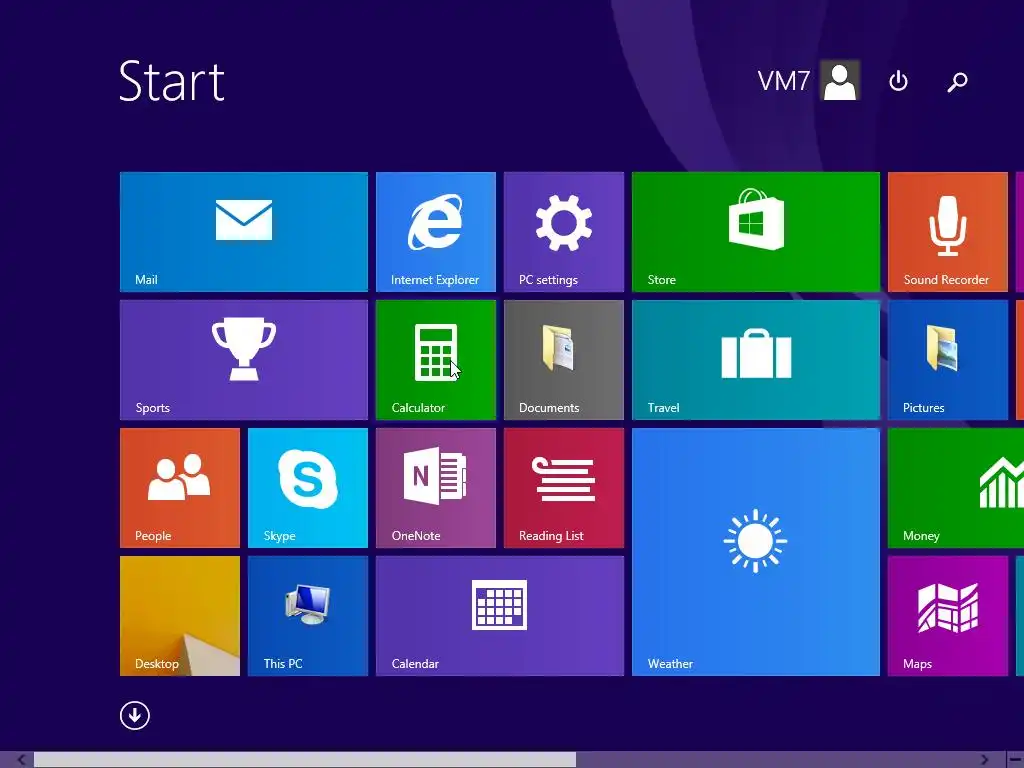Click the scrollbar right arrow
This screenshot has height=768, width=1024.
pyautogui.click(x=984, y=760)
